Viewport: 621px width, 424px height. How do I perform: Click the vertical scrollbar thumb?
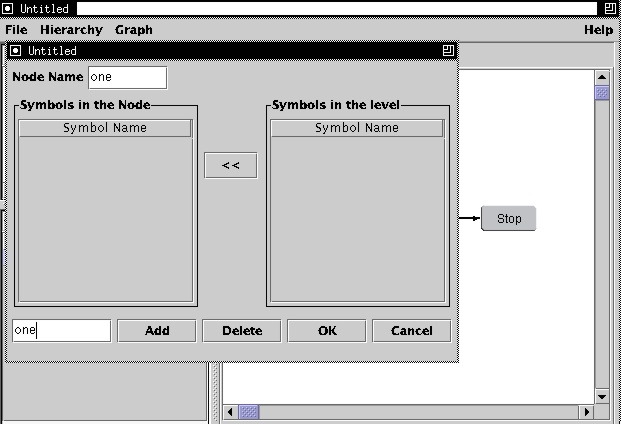click(x=602, y=93)
